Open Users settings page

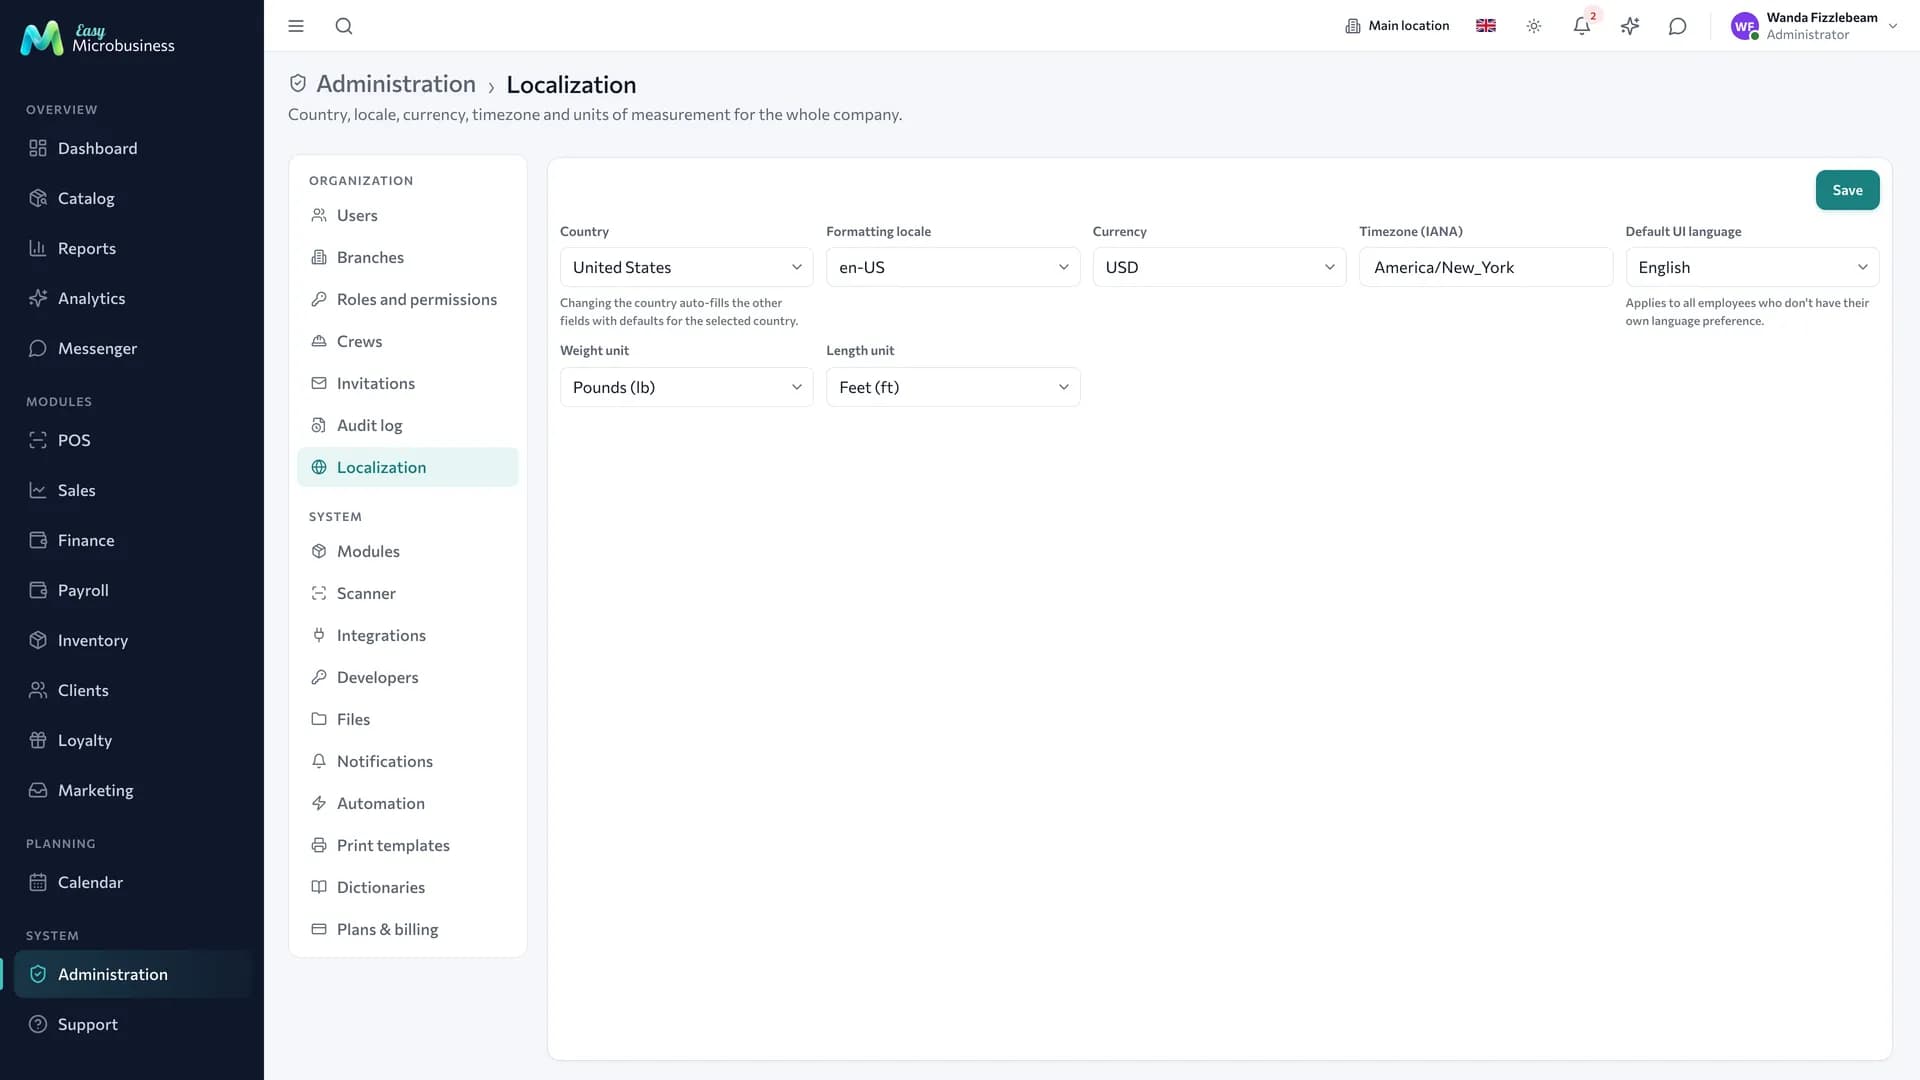click(x=408, y=215)
